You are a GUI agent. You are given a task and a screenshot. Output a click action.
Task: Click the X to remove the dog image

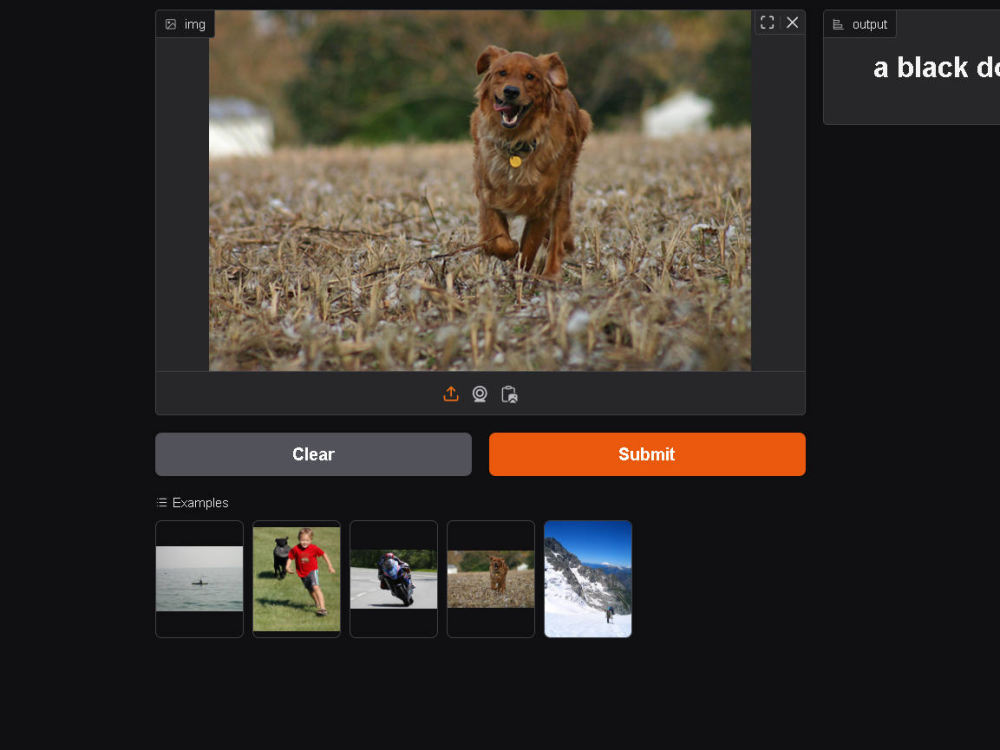tap(792, 22)
